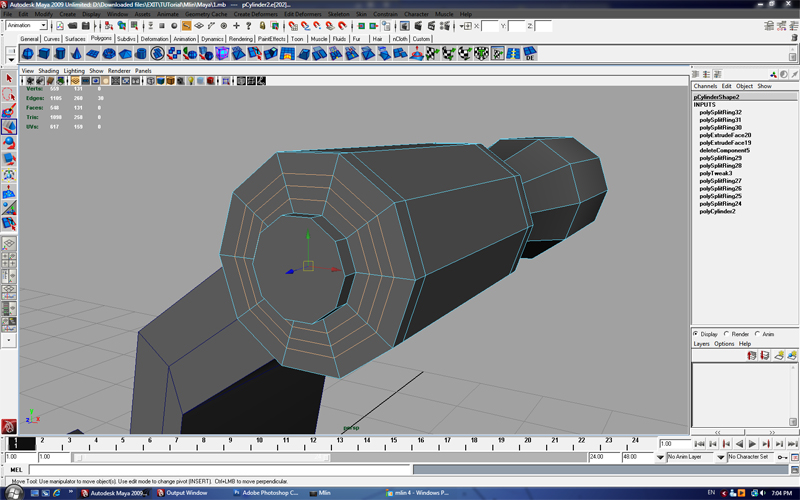Click the play forwards button
The width and height of the screenshot is (800, 500).
[752, 444]
